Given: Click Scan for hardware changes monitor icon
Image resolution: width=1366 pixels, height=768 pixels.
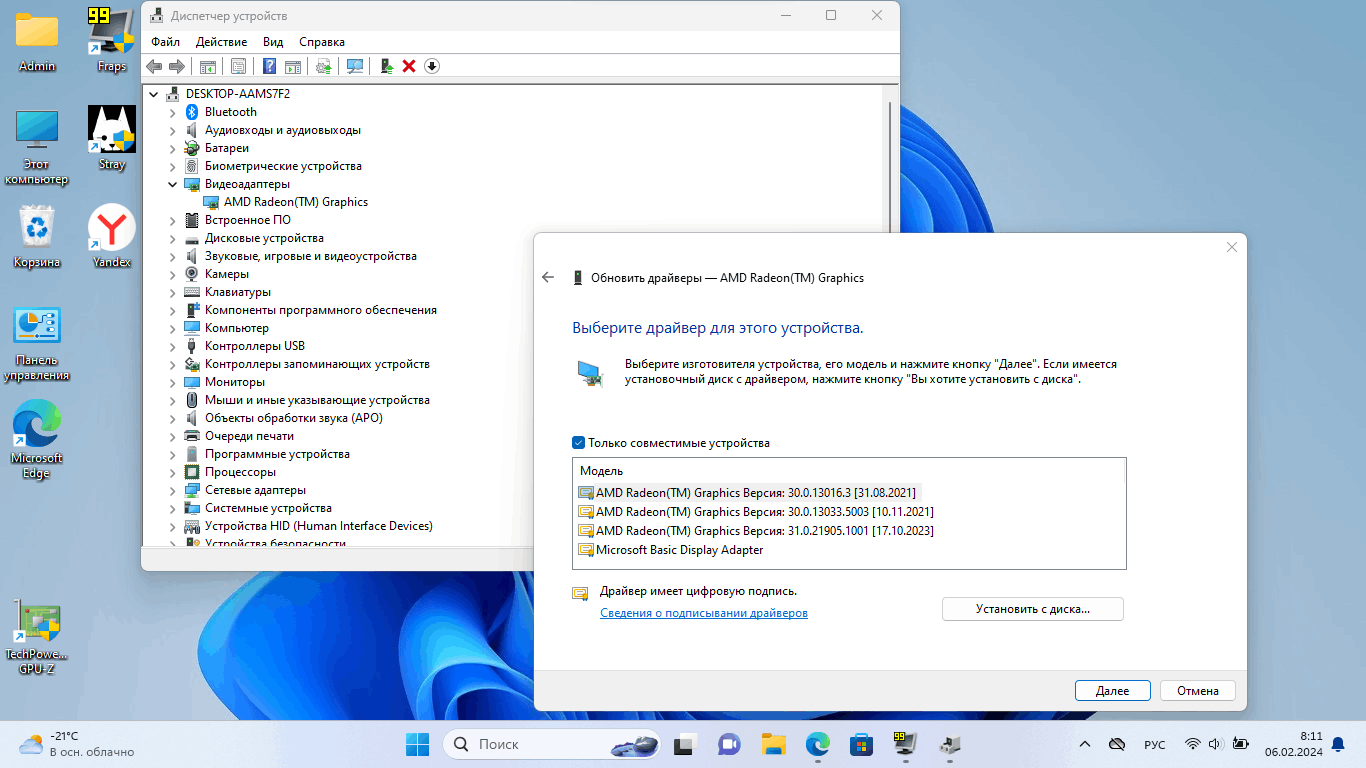Looking at the screenshot, I should pos(354,66).
